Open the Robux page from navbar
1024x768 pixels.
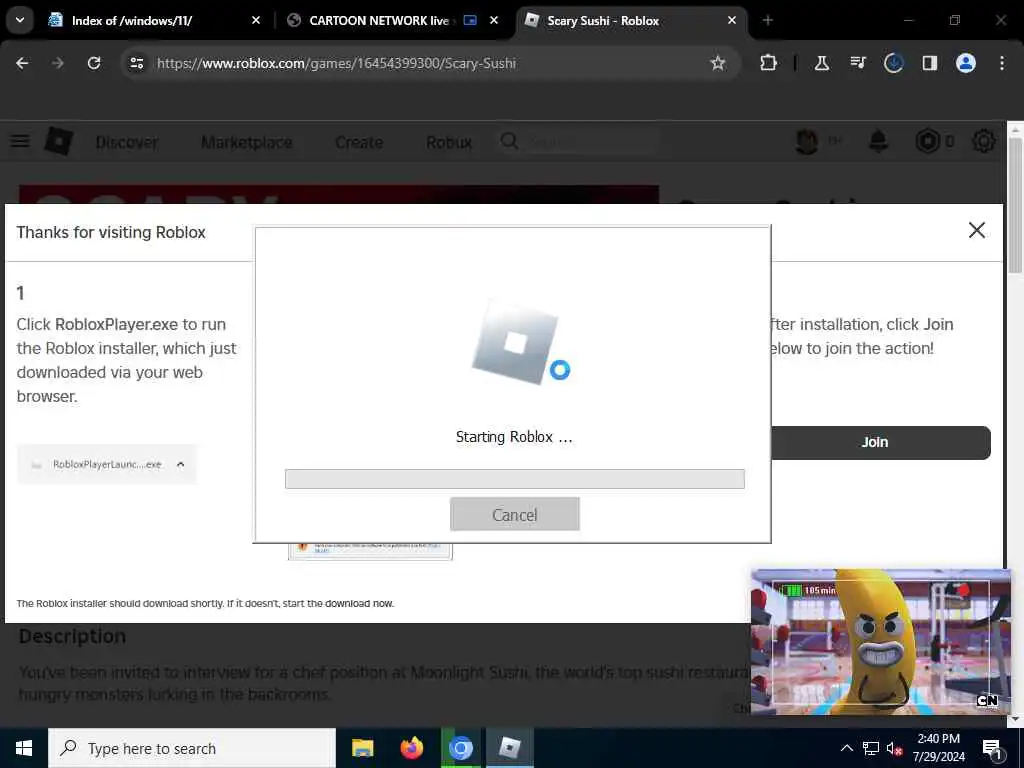point(449,142)
